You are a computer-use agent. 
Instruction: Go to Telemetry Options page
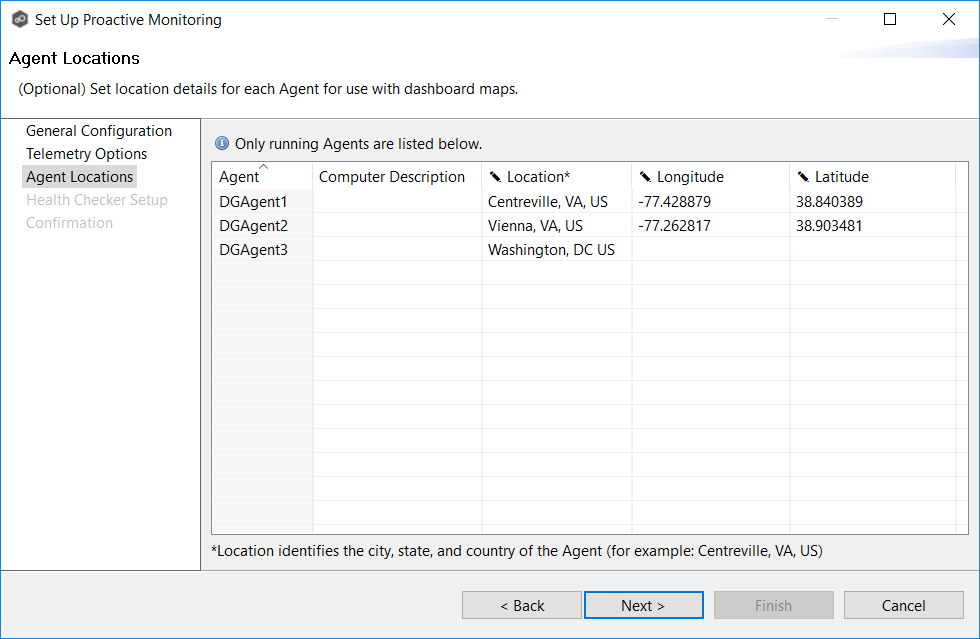pyautogui.click(x=87, y=154)
